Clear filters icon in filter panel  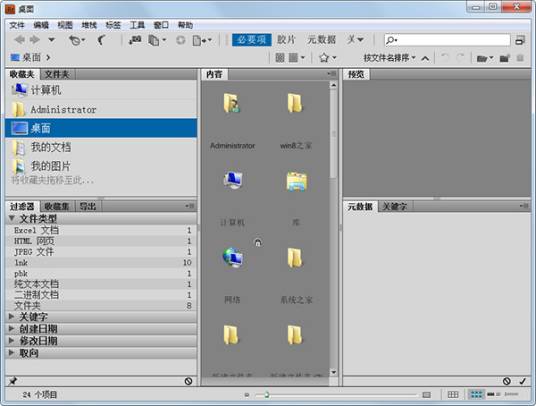(188, 381)
